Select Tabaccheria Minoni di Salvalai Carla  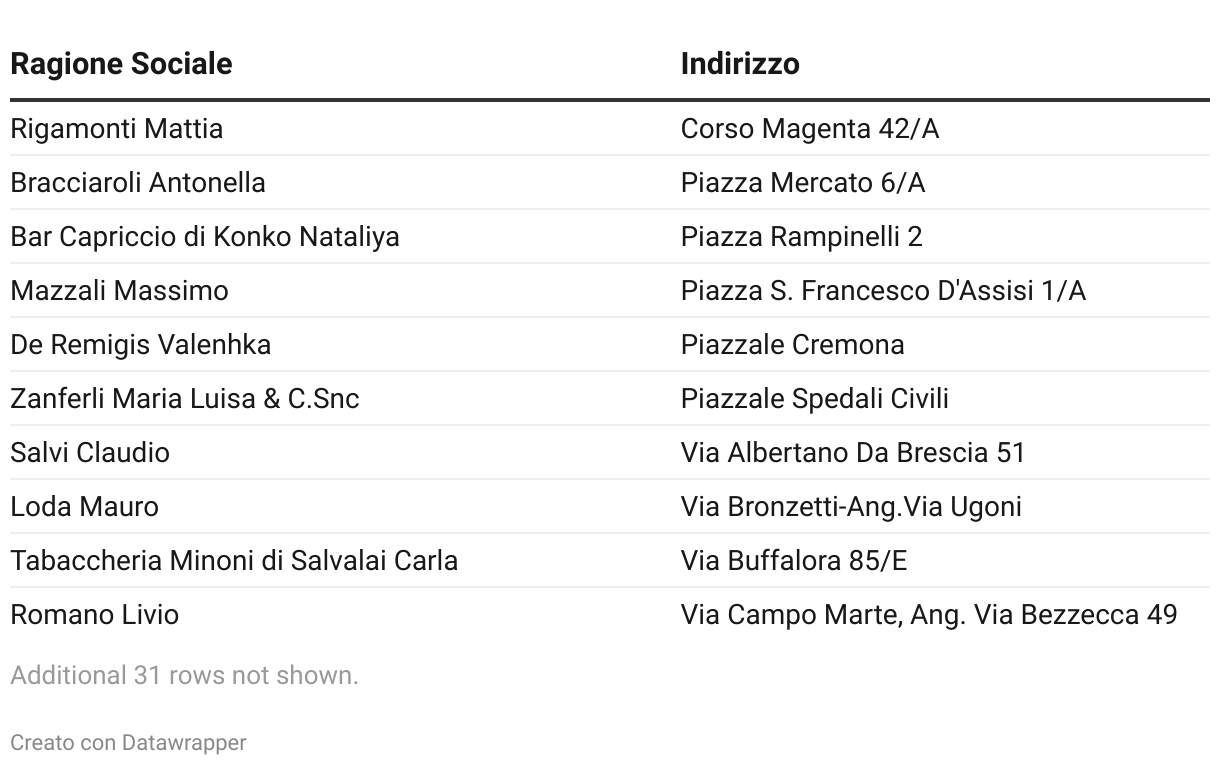point(234,561)
